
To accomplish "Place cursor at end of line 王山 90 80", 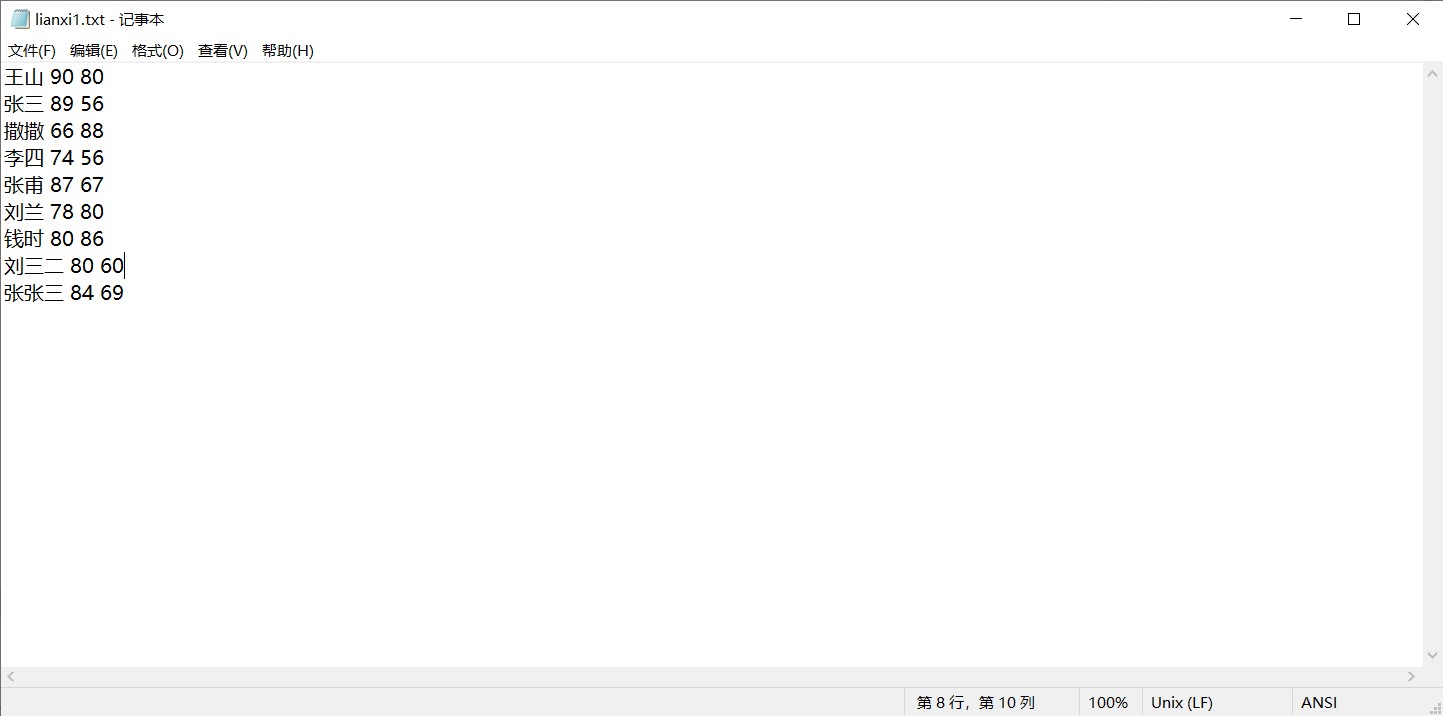I will [104, 77].
